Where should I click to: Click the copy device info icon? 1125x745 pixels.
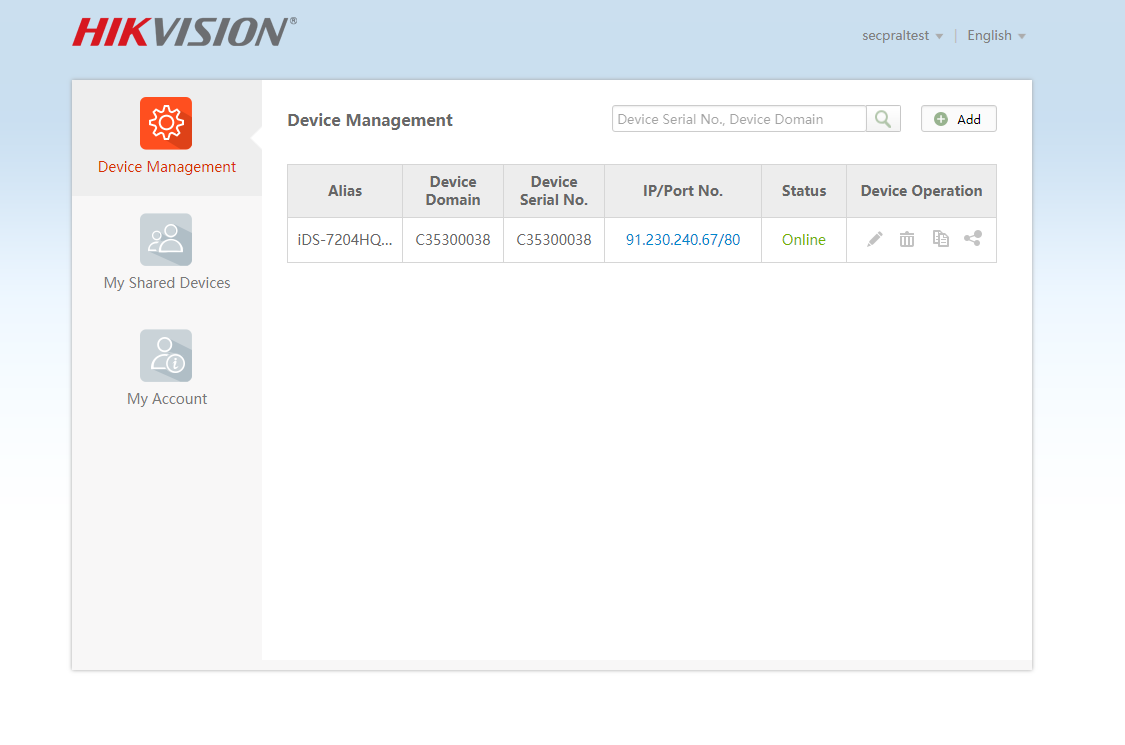[x=940, y=239]
